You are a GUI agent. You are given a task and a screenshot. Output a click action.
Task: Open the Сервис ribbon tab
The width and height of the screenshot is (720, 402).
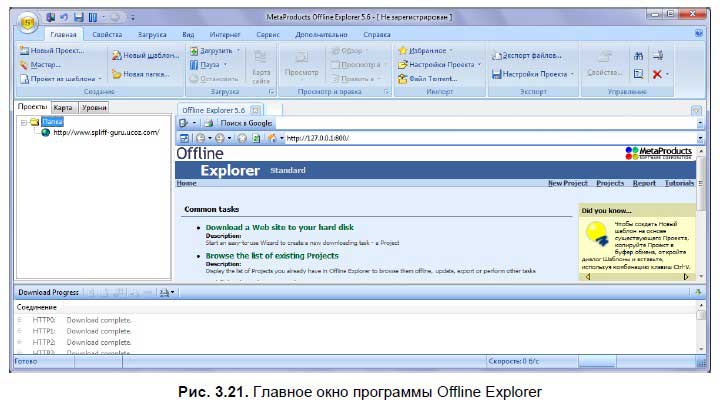pos(268,34)
